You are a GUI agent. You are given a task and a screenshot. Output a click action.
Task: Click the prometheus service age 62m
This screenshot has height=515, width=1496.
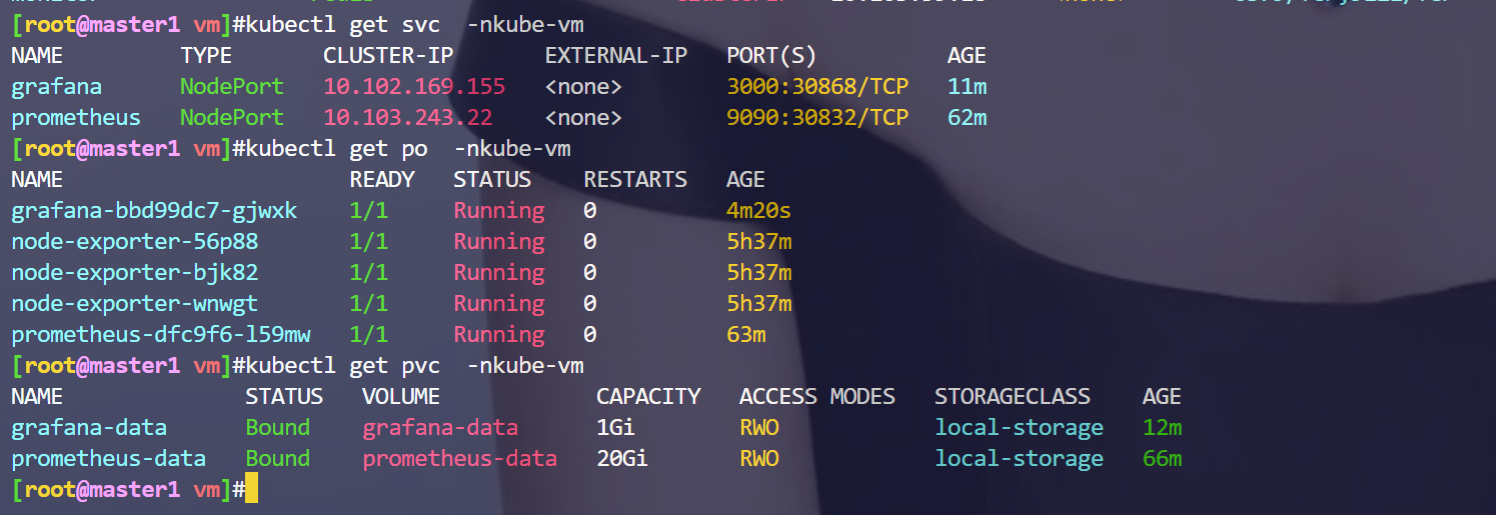click(x=967, y=118)
